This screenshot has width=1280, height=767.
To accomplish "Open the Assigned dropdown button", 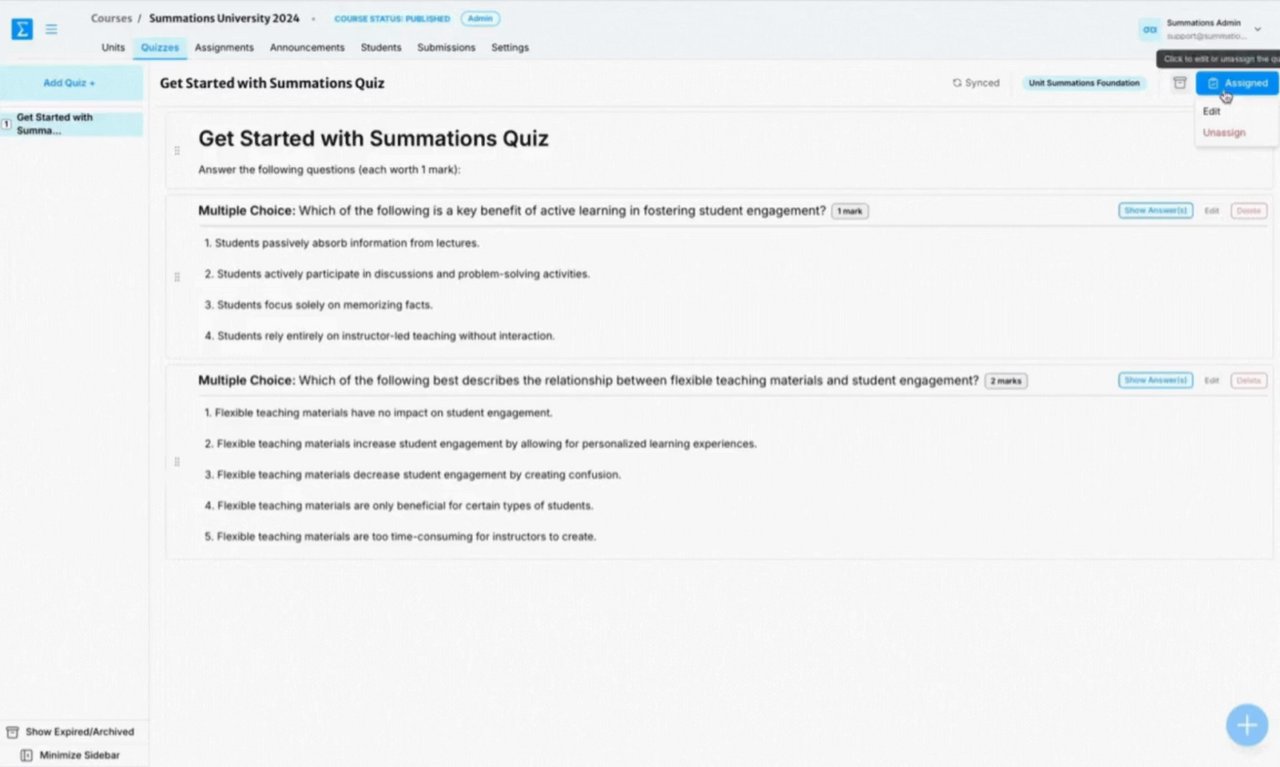I will coord(1237,83).
